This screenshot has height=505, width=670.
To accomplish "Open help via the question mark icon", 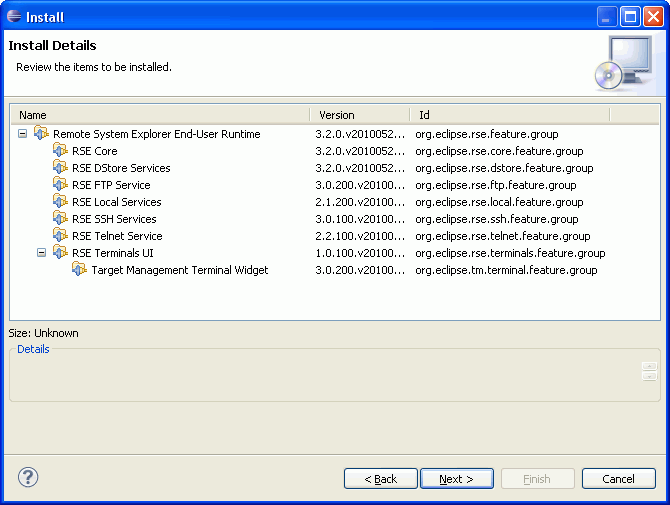I will tap(28, 477).
